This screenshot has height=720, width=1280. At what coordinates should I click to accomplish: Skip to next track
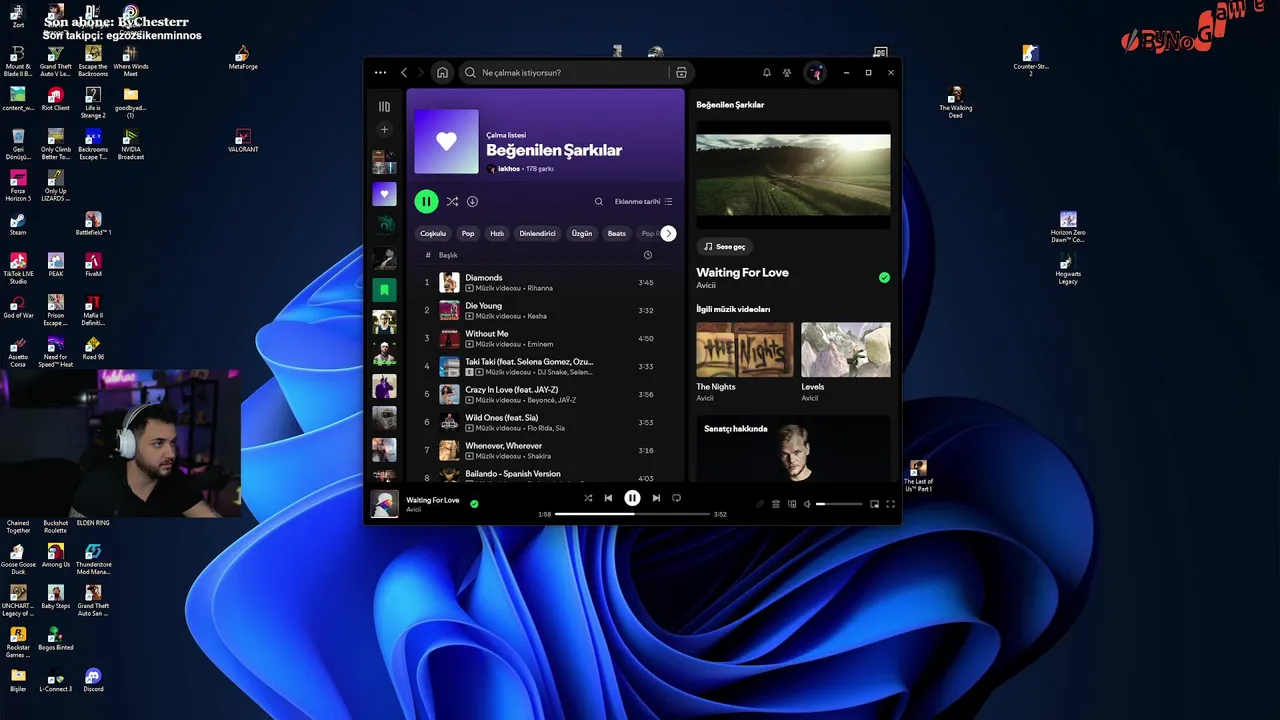point(656,497)
